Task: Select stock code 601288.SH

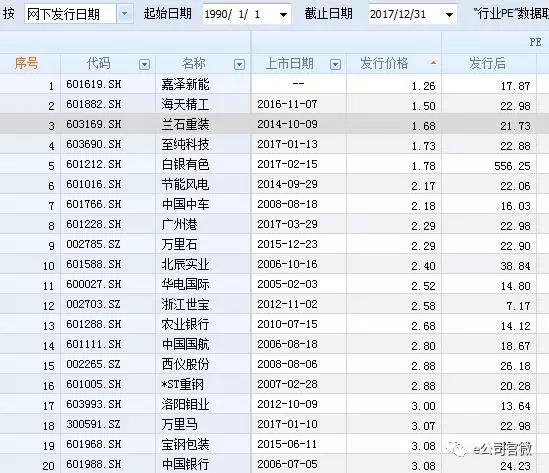Action: click(x=94, y=324)
